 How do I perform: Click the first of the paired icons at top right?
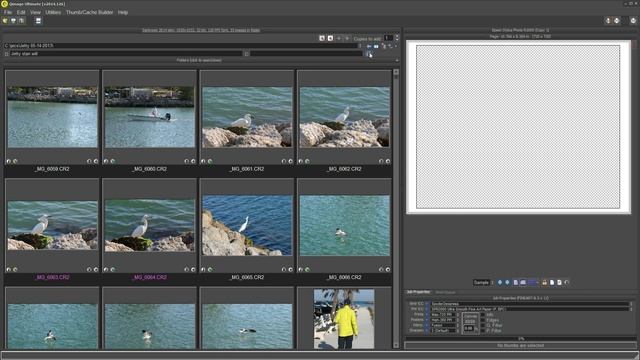click(608, 20)
